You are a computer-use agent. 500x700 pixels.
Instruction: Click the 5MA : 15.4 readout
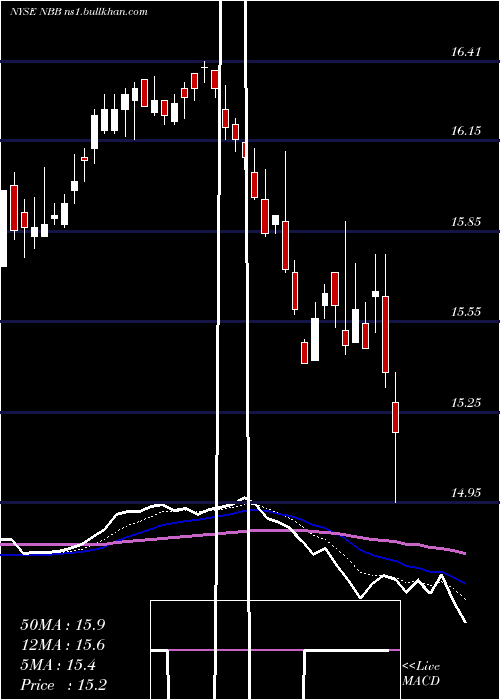tap(58, 666)
